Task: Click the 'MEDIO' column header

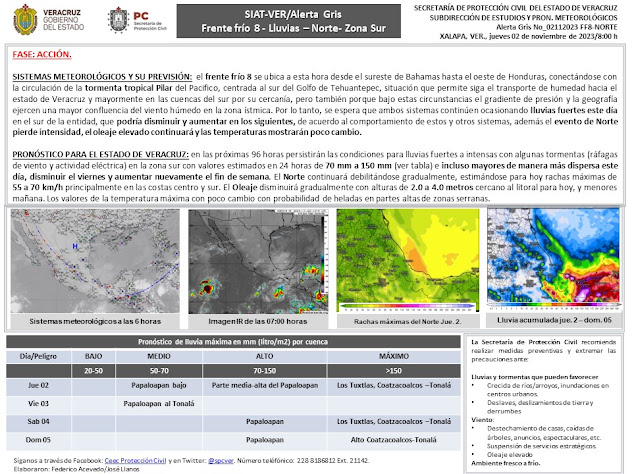Action: click(x=159, y=356)
